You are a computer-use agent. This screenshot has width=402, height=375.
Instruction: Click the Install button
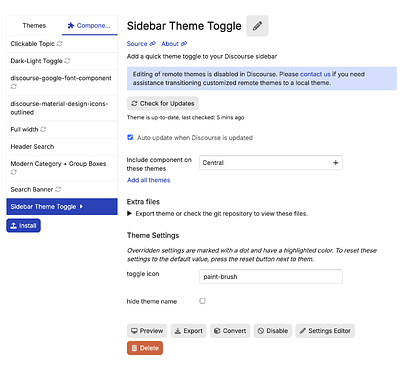(x=23, y=226)
